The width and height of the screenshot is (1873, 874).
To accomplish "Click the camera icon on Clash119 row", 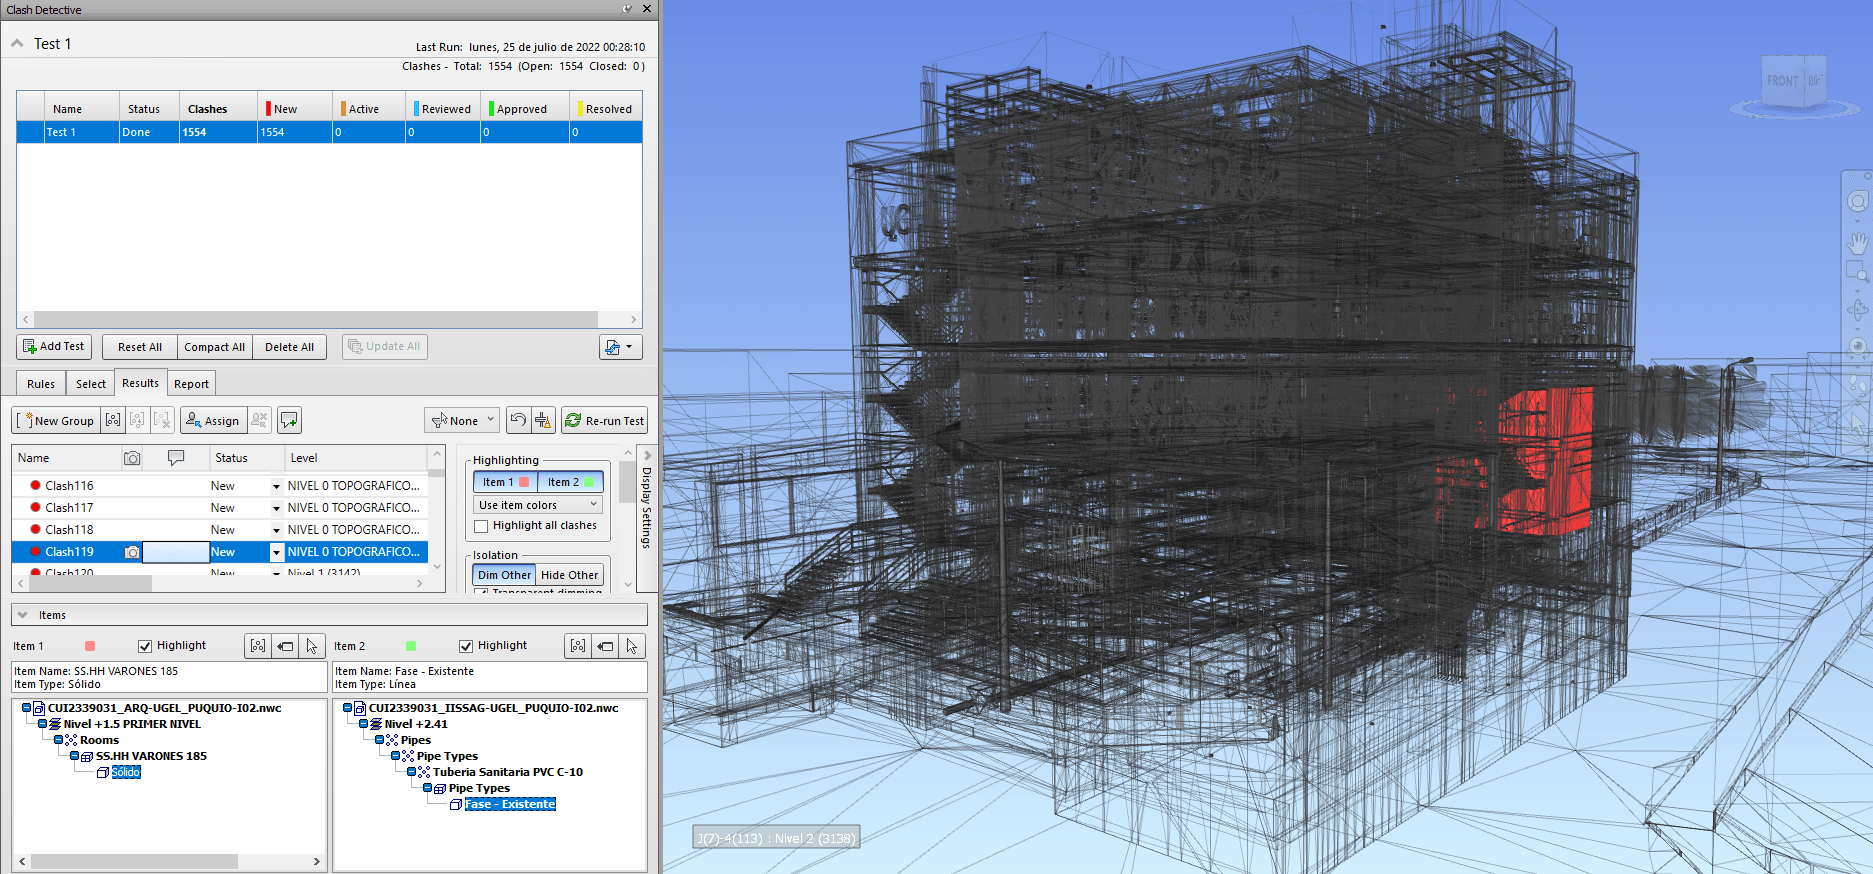I will 132,552.
